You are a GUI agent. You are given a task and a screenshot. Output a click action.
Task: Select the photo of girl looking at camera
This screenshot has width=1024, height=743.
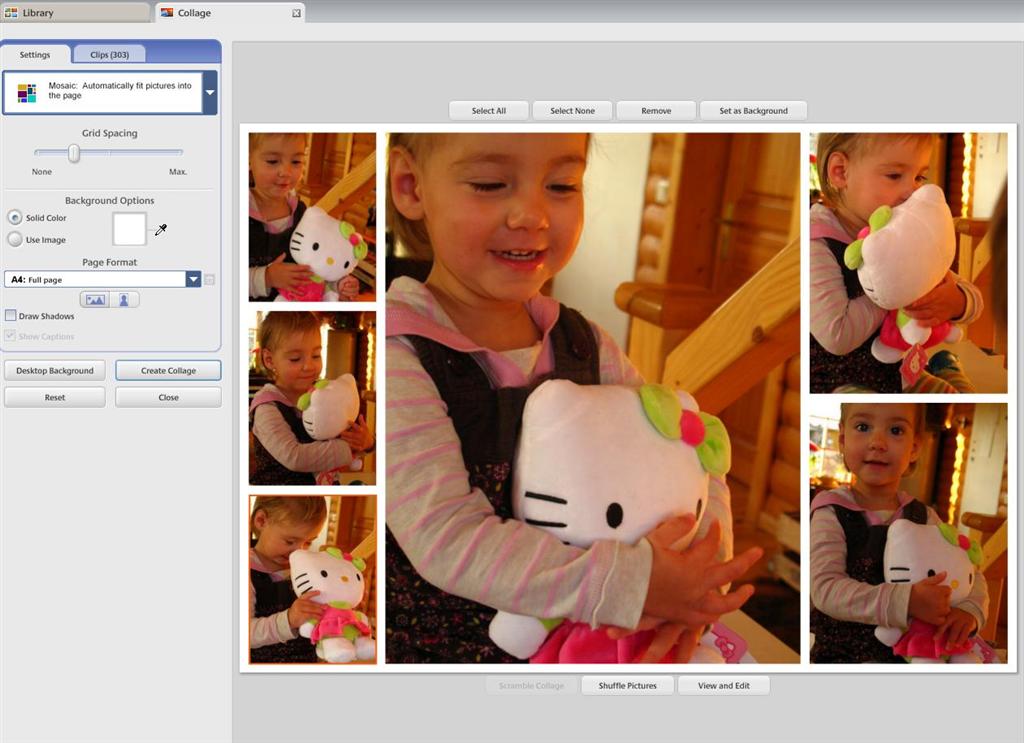[x=908, y=533]
